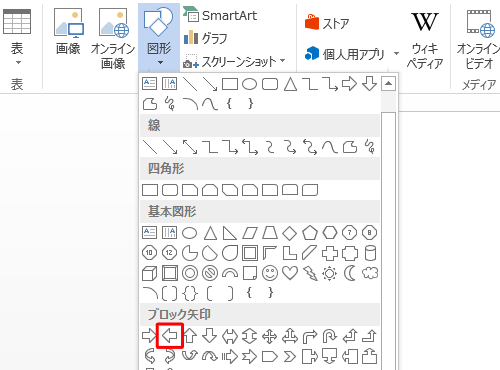Screen dimensions: 500x370
Task: Select the down block arrow in ブロック矢印
Action: coord(210,336)
